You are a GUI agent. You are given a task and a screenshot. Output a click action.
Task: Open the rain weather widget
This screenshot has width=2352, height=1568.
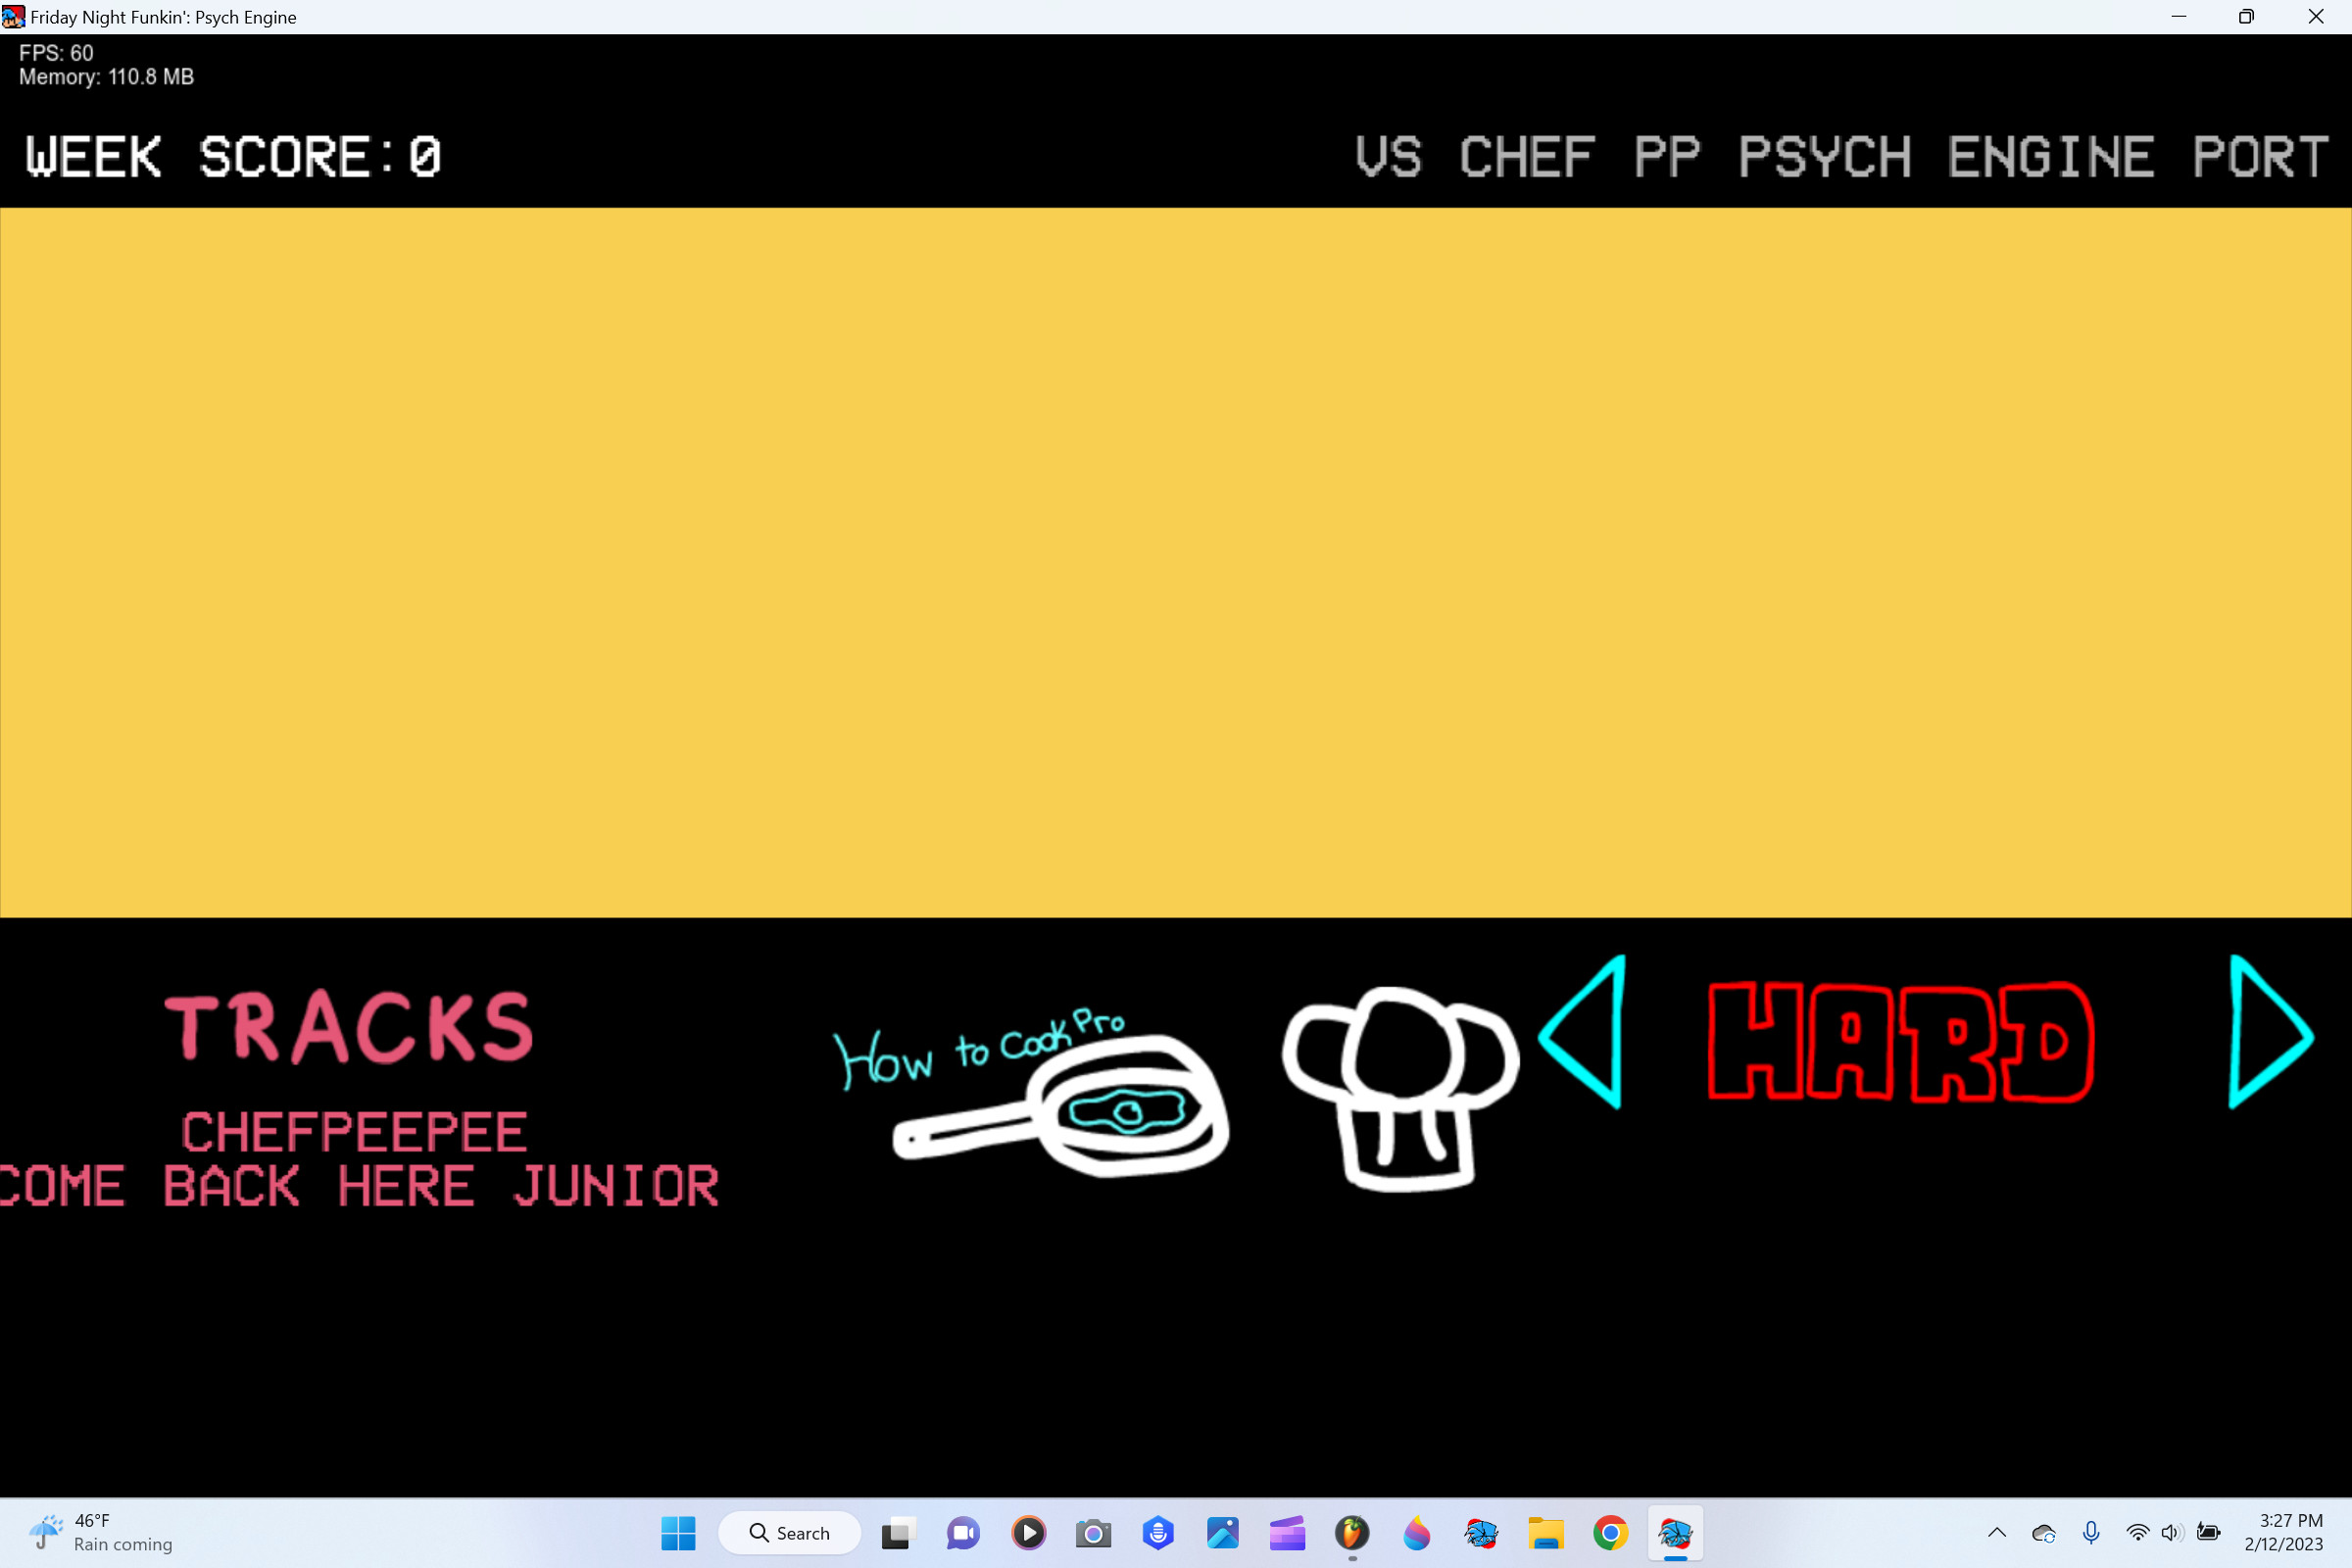pos(100,1533)
